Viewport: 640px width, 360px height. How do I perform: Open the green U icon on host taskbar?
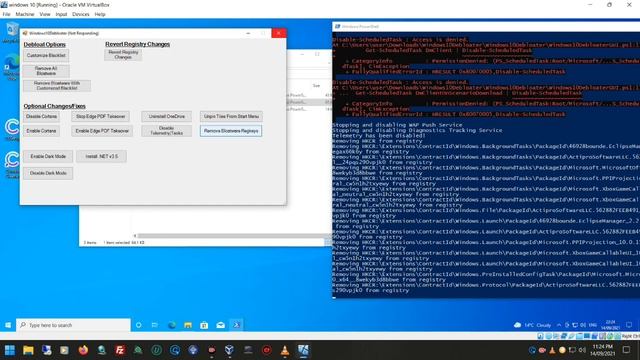click(157, 350)
